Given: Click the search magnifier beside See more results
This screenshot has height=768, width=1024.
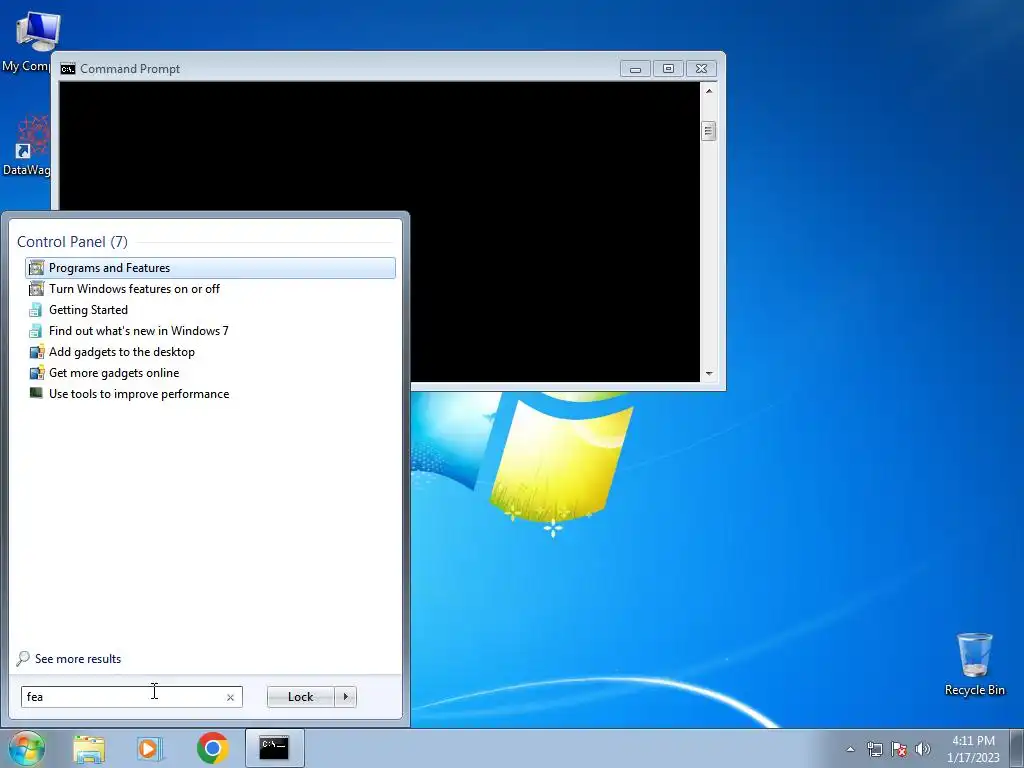Looking at the screenshot, I should [23, 658].
